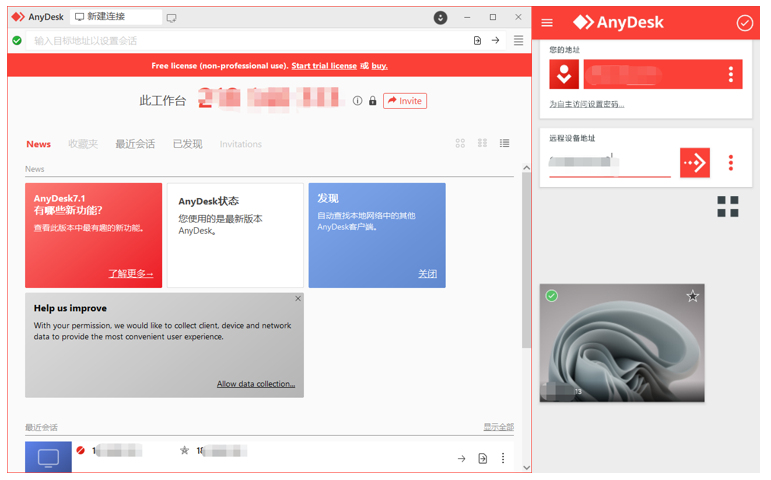
Task: Click 关闭 on the 发现 card
Action: tap(427, 274)
